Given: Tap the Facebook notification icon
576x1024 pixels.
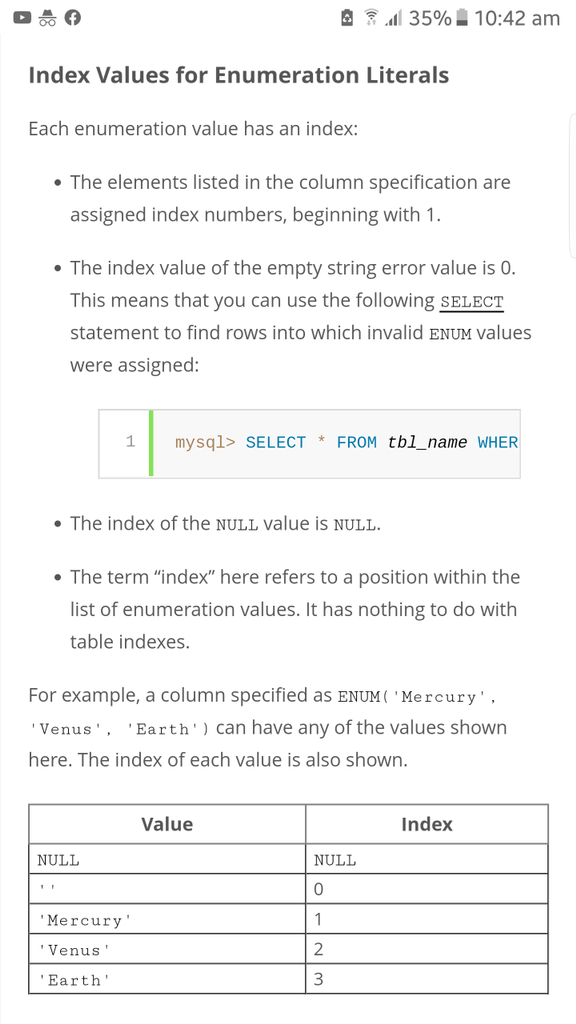Looking at the screenshot, I should pyautogui.click(x=72, y=18).
